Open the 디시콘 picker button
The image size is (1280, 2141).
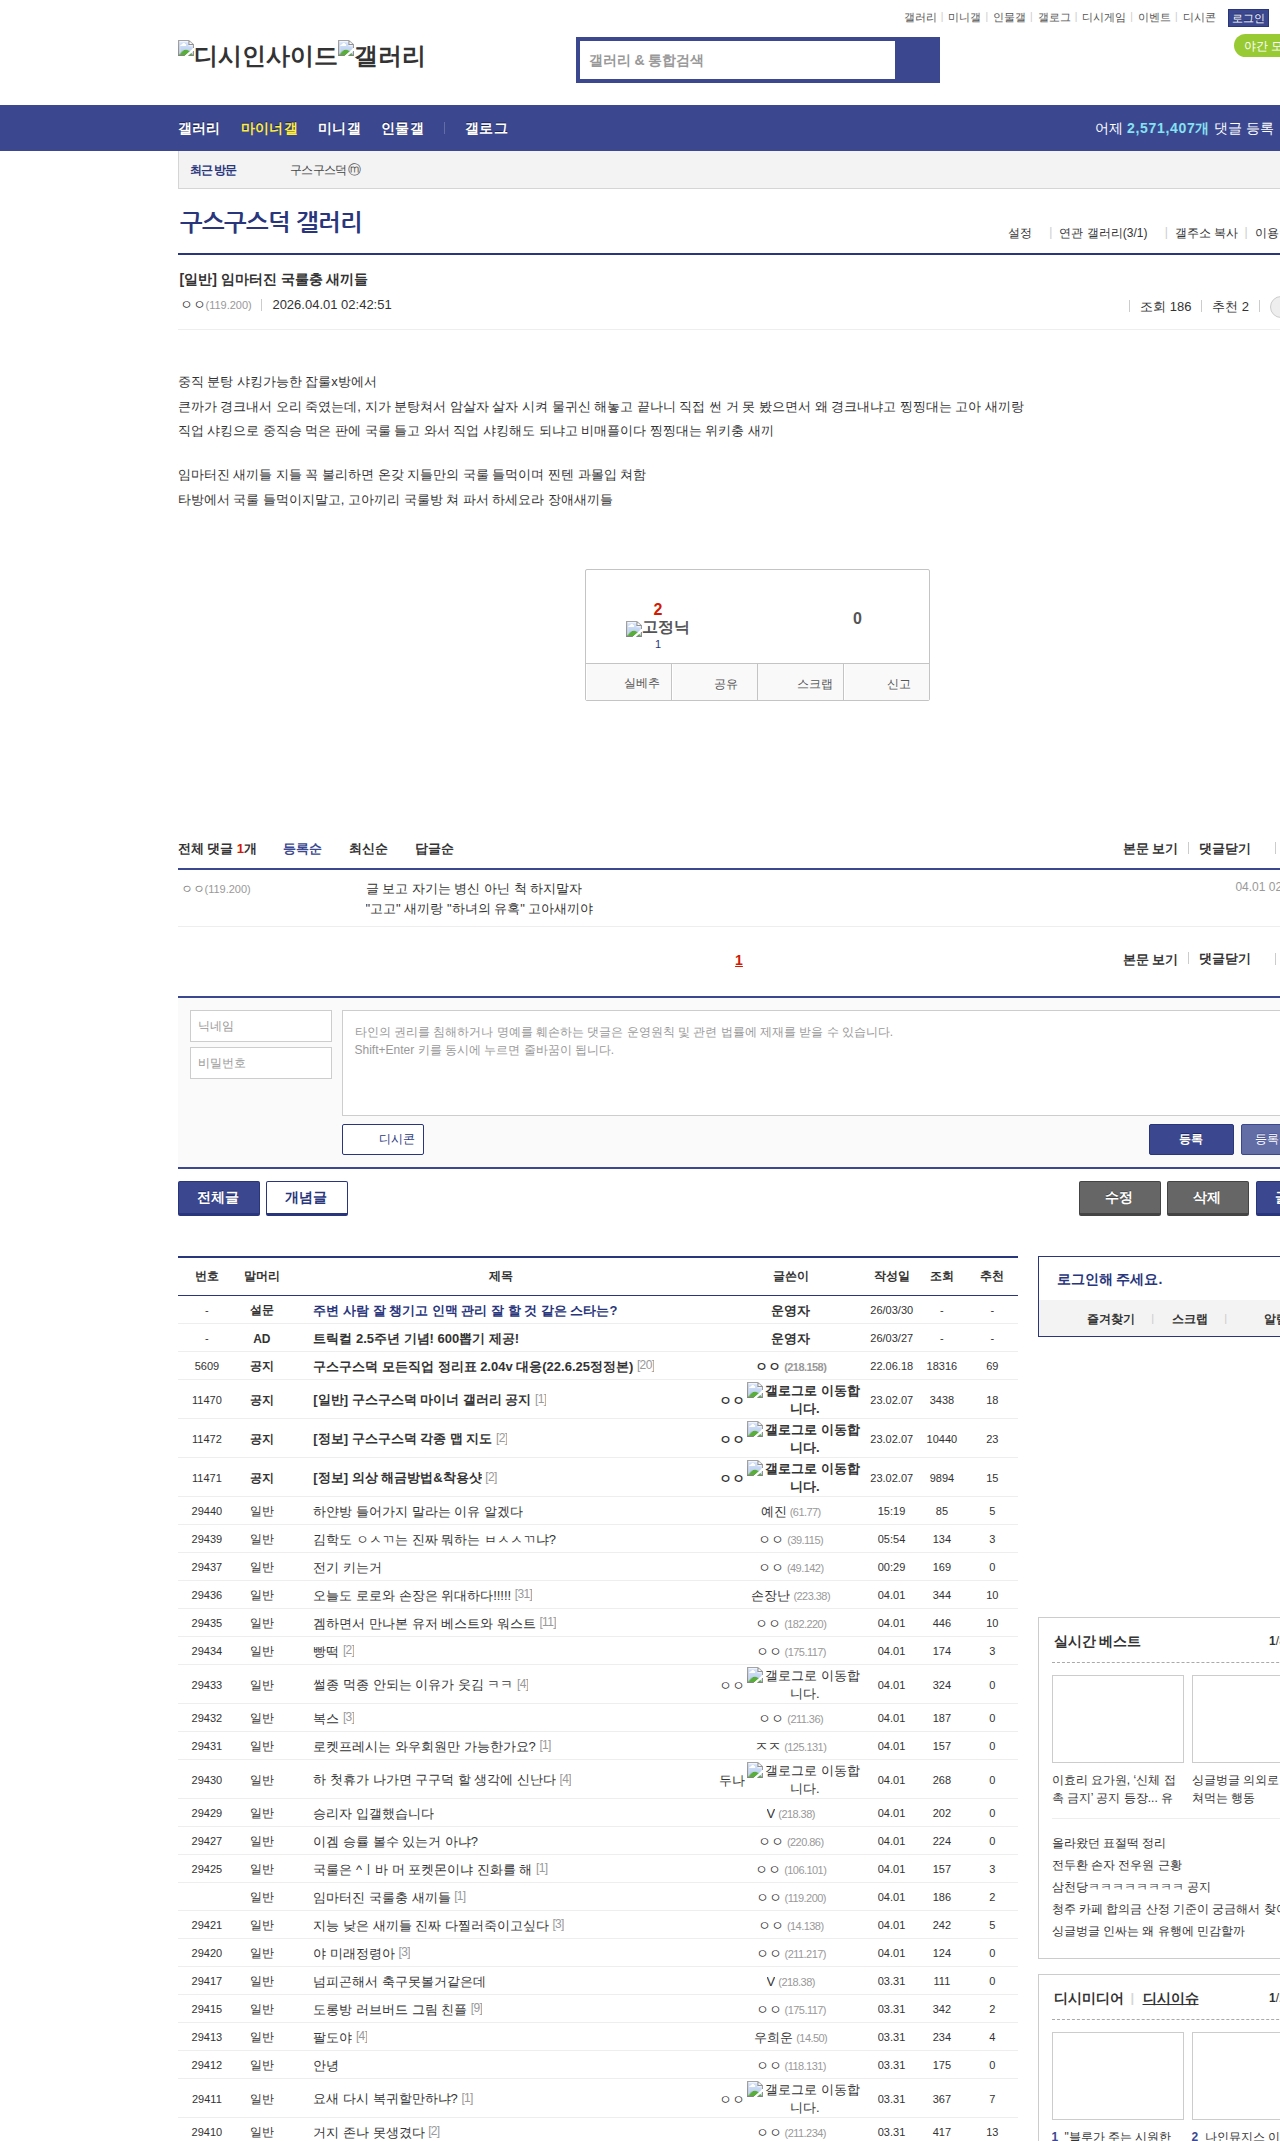[383, 1139]
